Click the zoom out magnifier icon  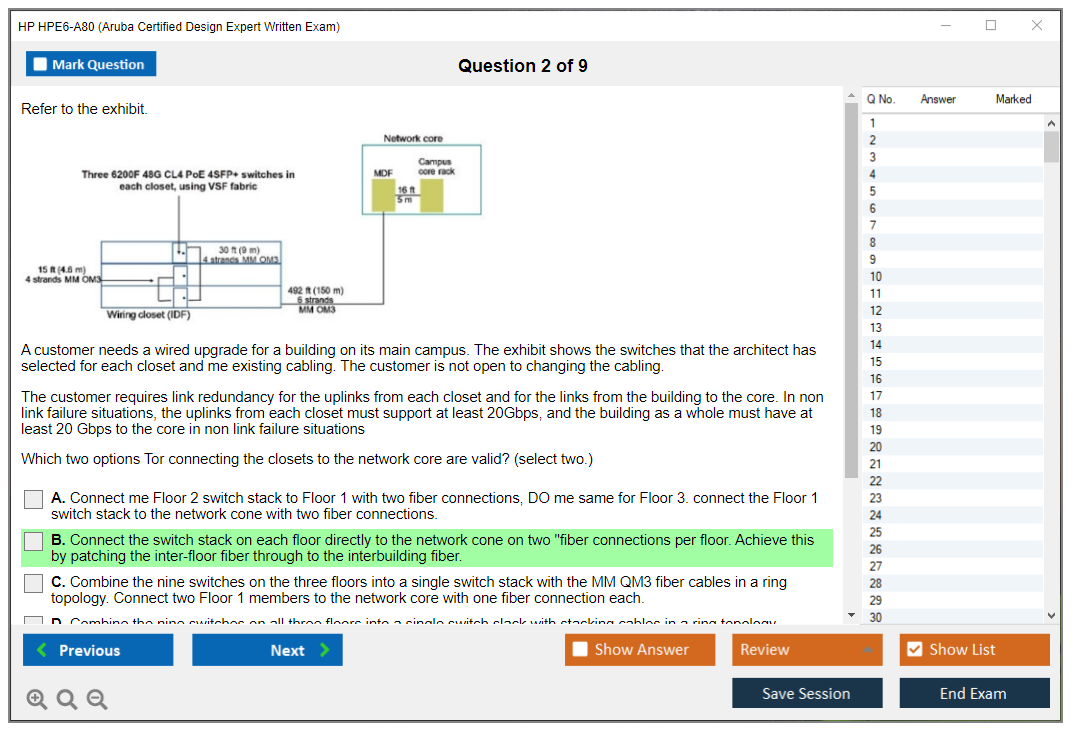pyautogui.click(x=97, y=699)
